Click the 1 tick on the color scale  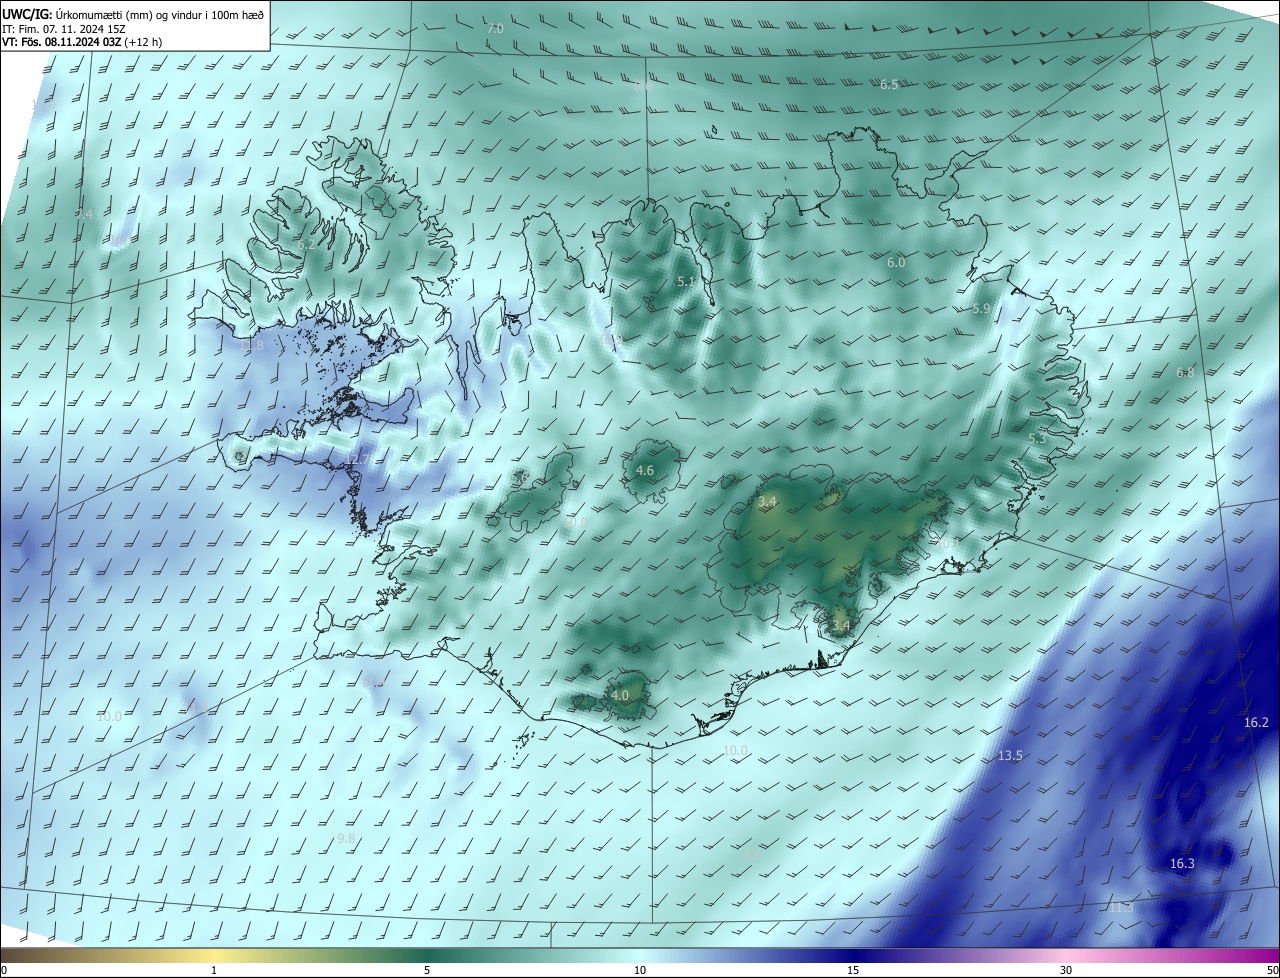214,971
